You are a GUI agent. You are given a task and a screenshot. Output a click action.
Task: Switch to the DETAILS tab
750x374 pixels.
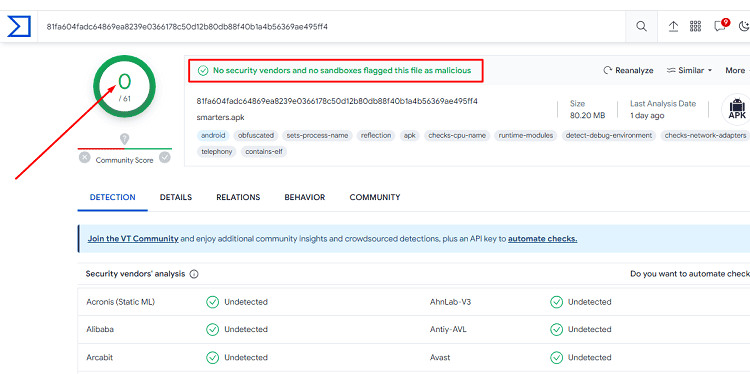(x=176, y=197)
